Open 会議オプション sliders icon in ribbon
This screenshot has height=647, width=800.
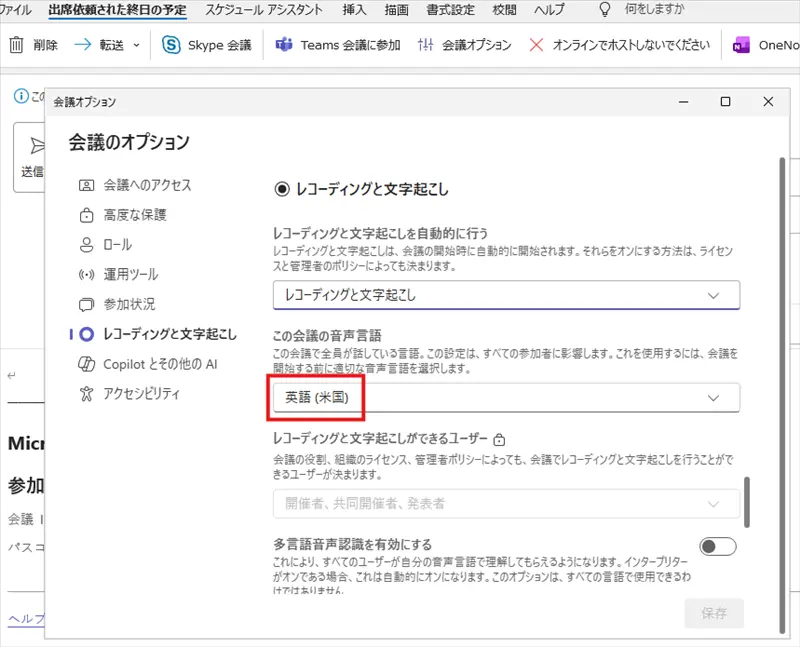(425, 45)
